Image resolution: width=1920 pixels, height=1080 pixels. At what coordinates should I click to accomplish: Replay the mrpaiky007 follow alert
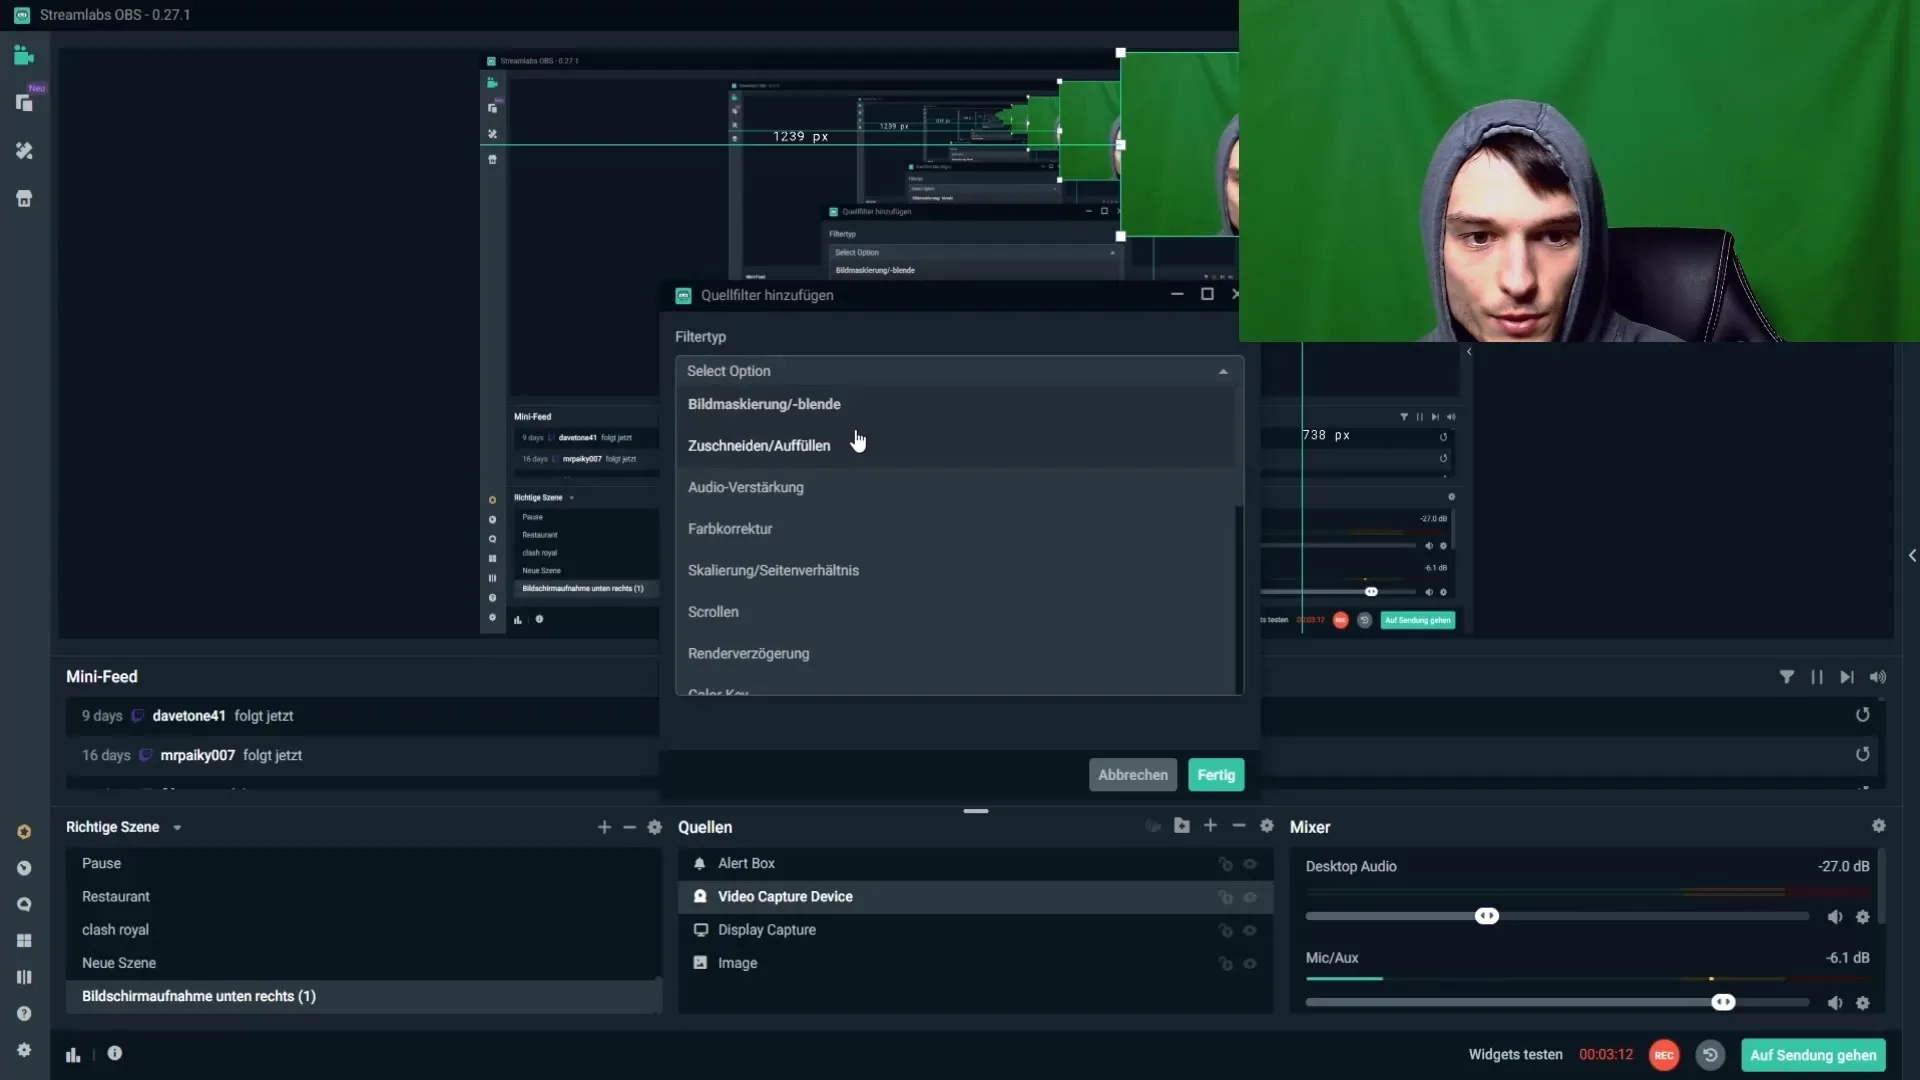point(1863,754)
